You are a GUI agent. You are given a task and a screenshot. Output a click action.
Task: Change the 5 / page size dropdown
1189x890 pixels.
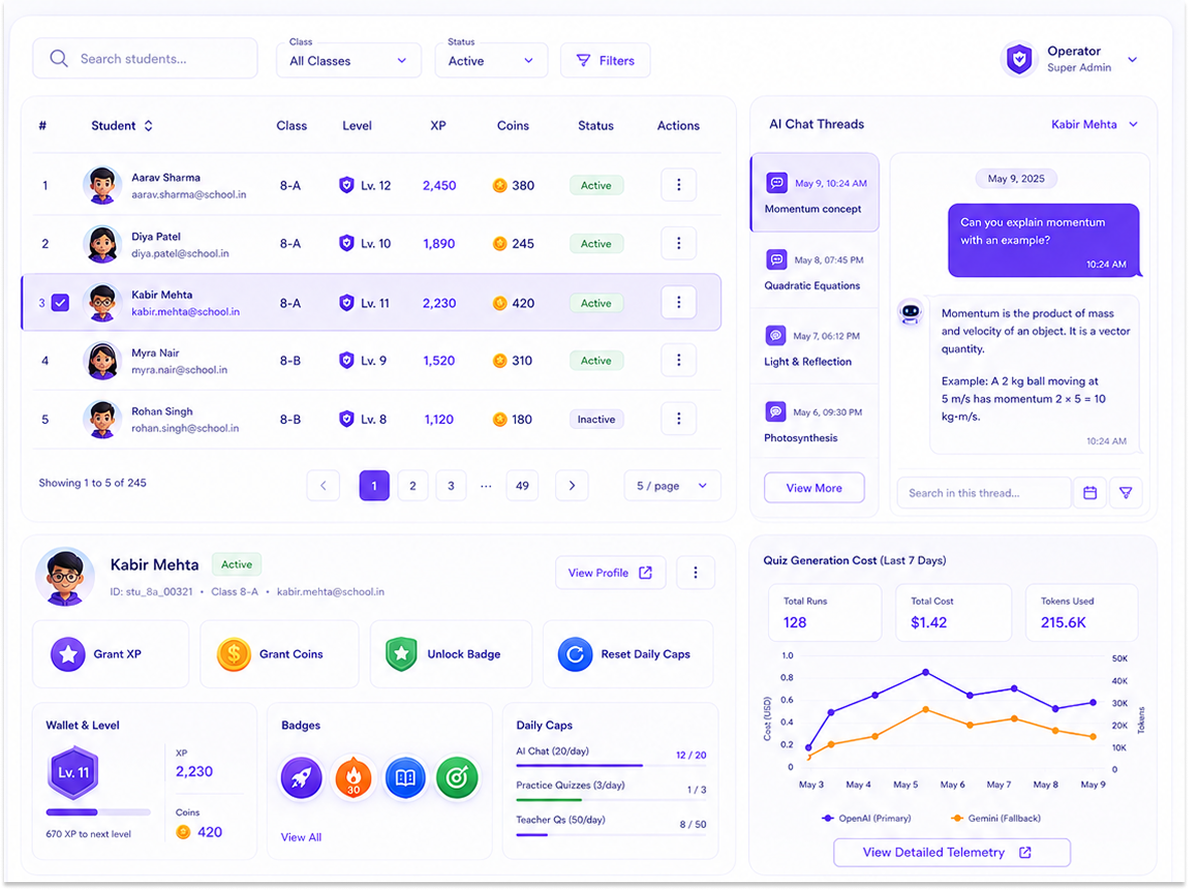pos(672,486)
